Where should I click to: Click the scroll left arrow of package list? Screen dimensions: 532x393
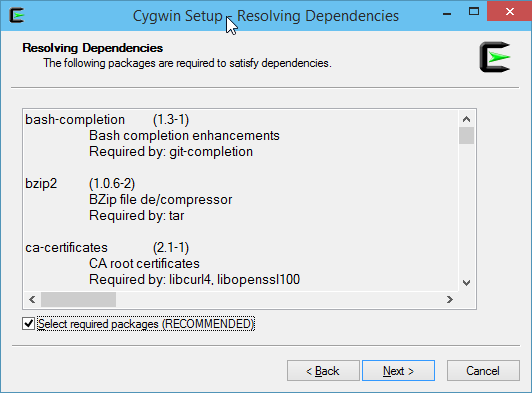pyautogui.click(x=32, y=299)
